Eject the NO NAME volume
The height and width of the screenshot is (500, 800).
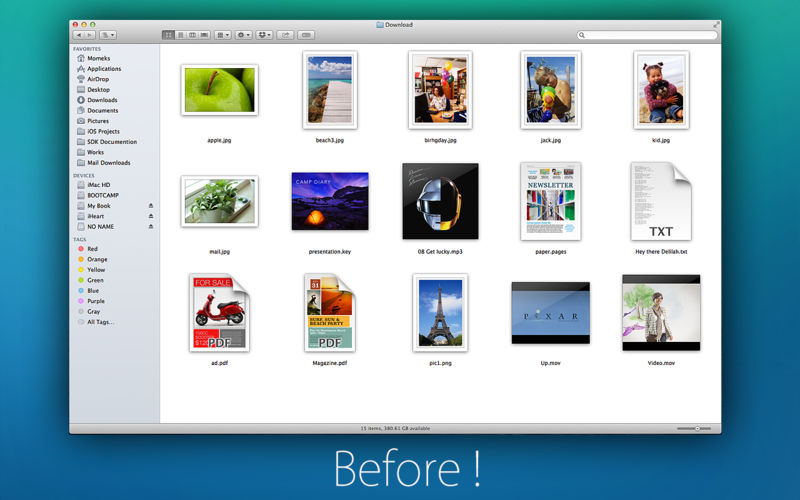(151, 227)
